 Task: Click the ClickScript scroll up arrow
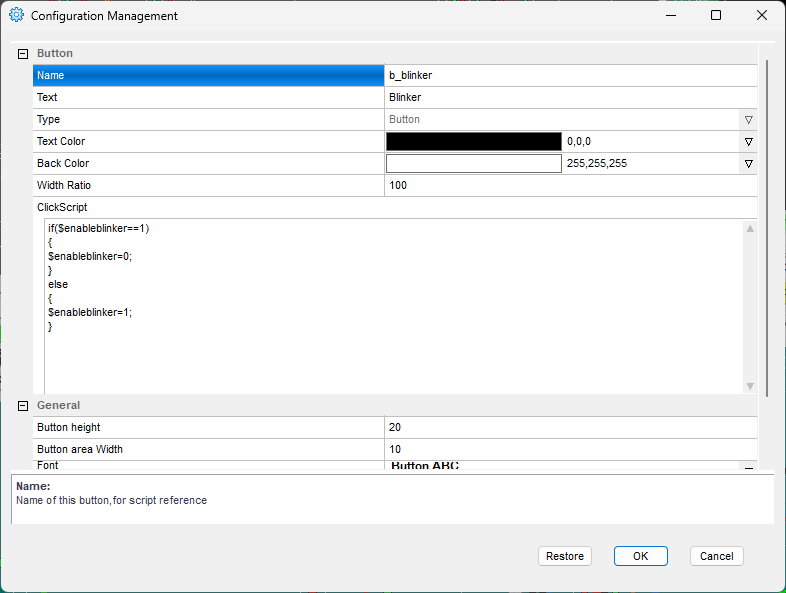(750, 229)
